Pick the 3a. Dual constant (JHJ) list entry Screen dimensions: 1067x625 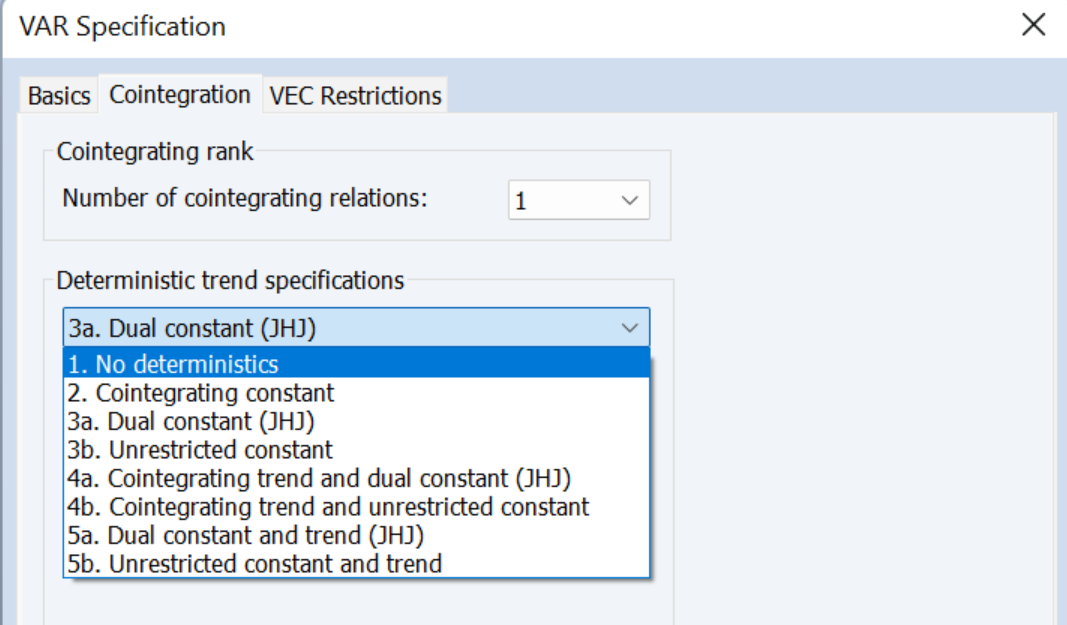pos(356,421)
